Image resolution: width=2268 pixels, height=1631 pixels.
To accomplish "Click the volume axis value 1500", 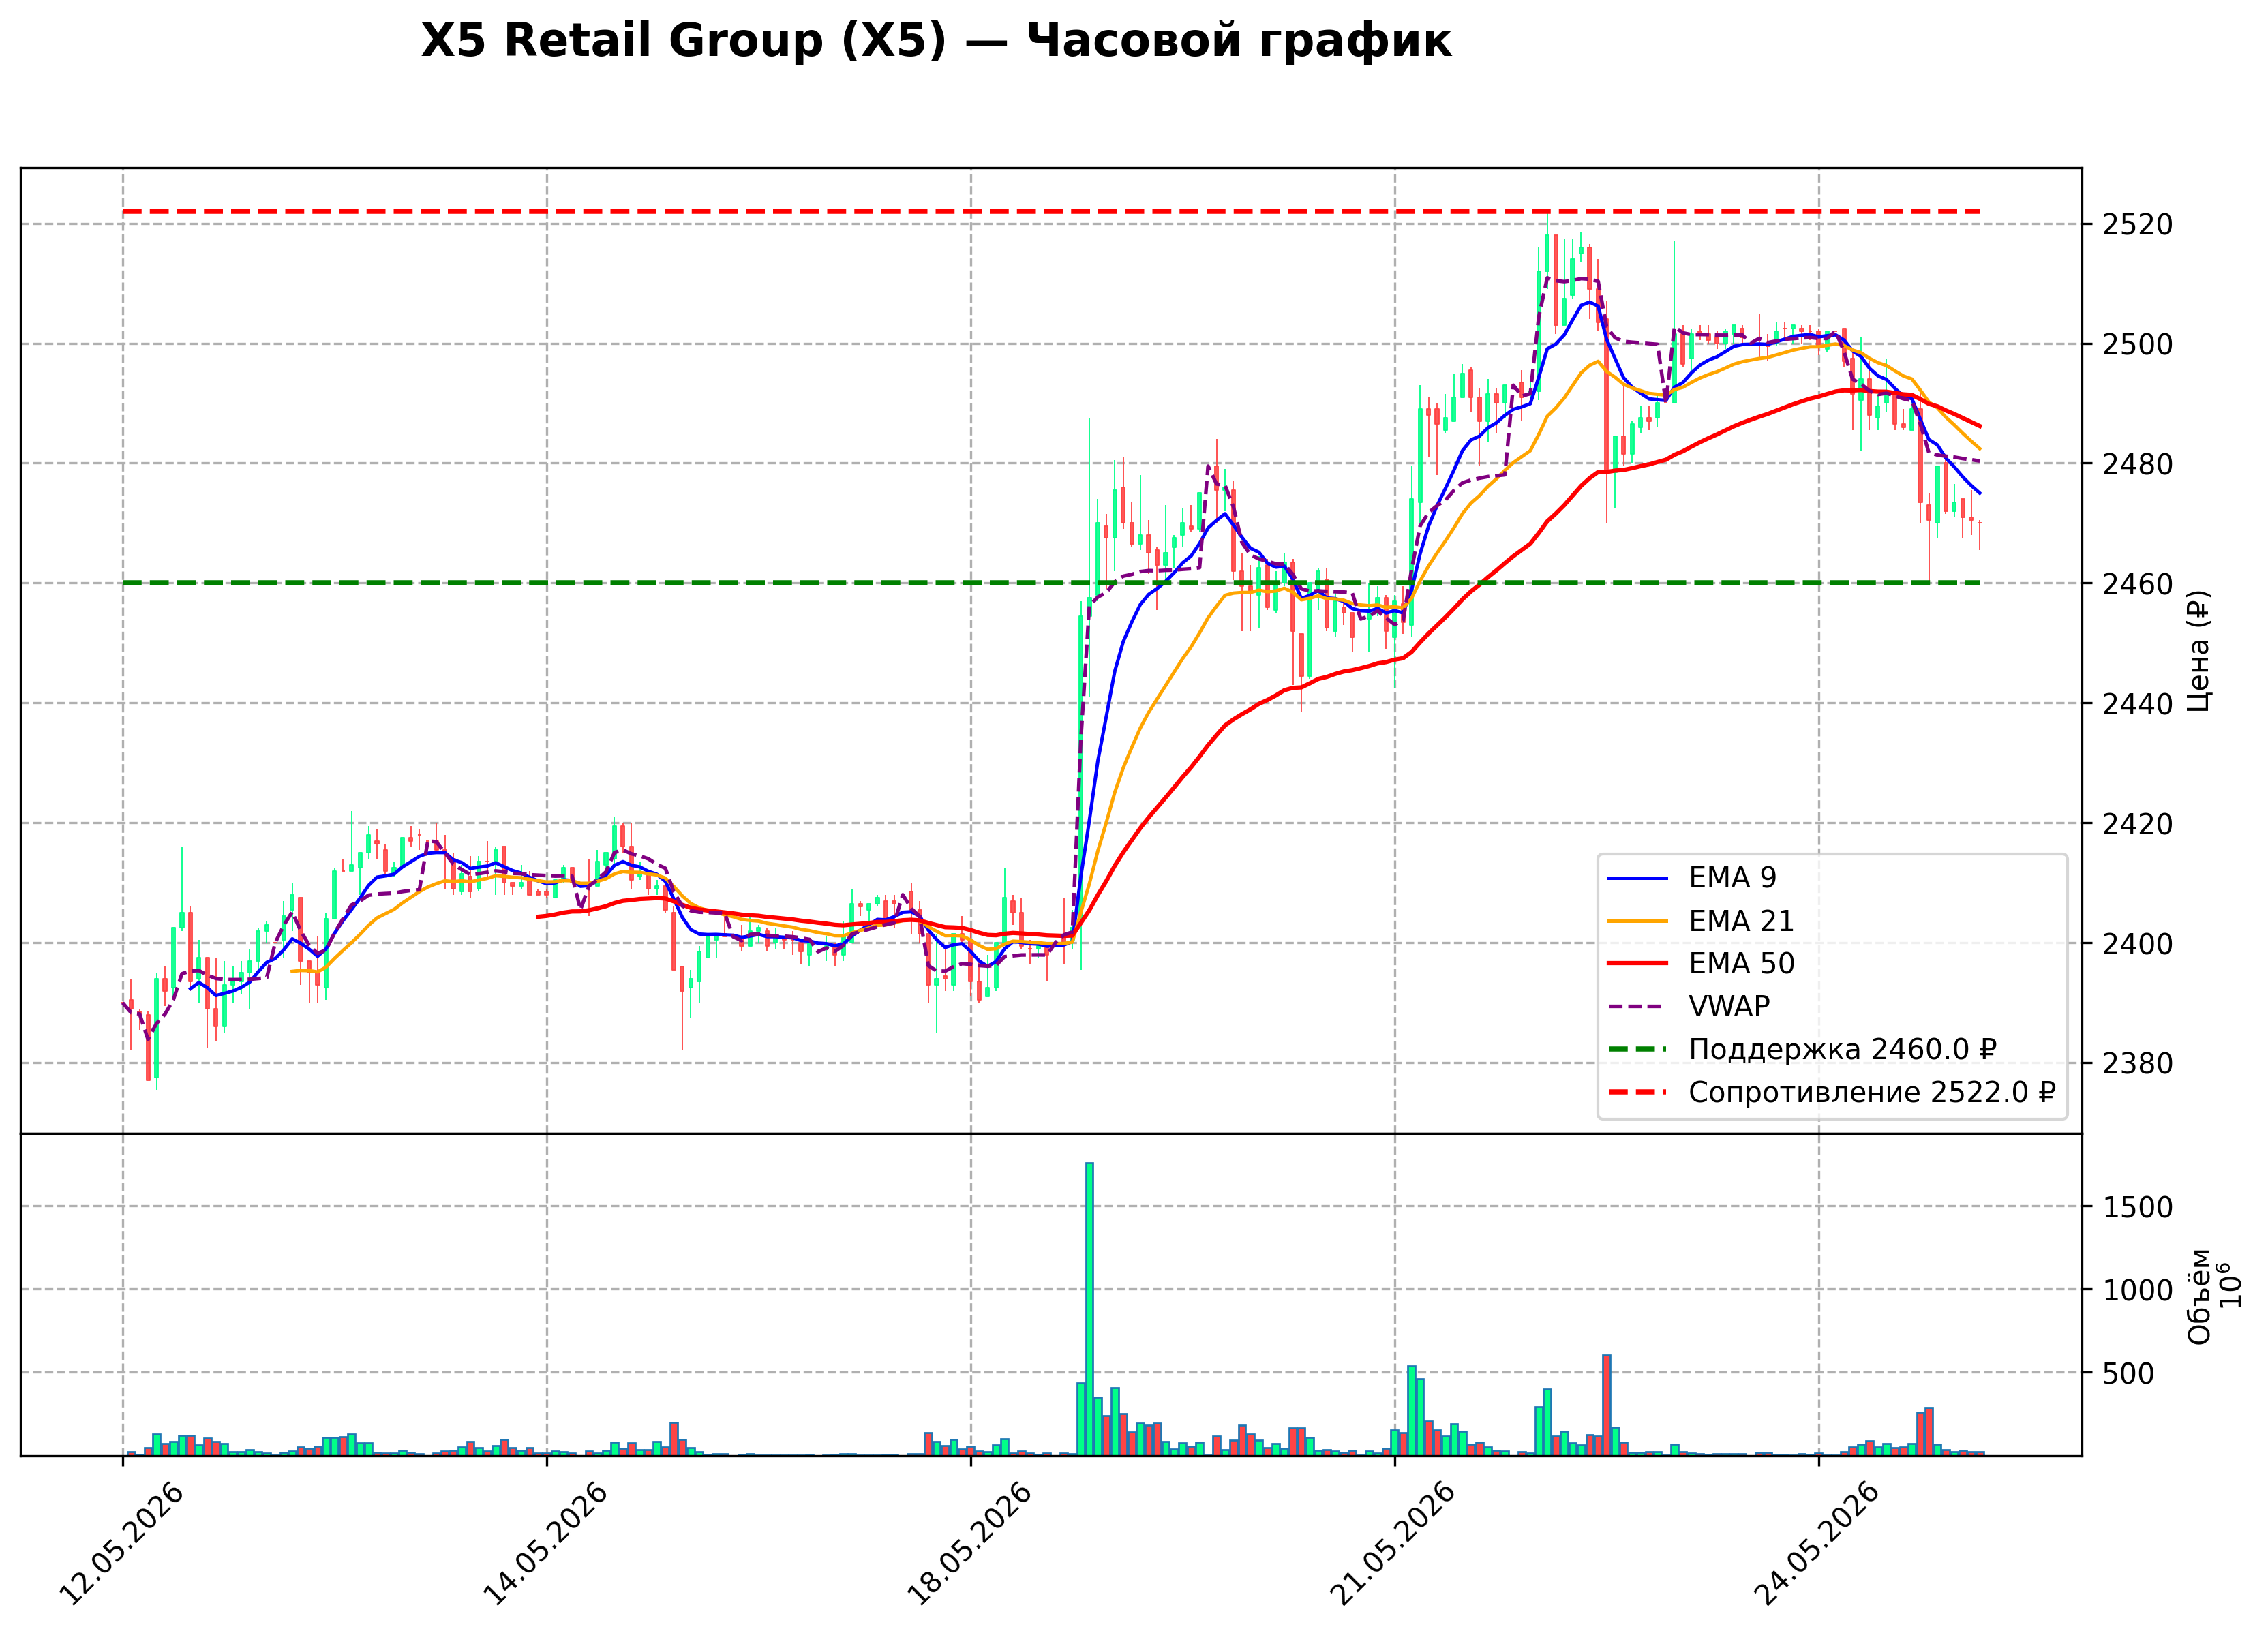I will point(2138,1208).
